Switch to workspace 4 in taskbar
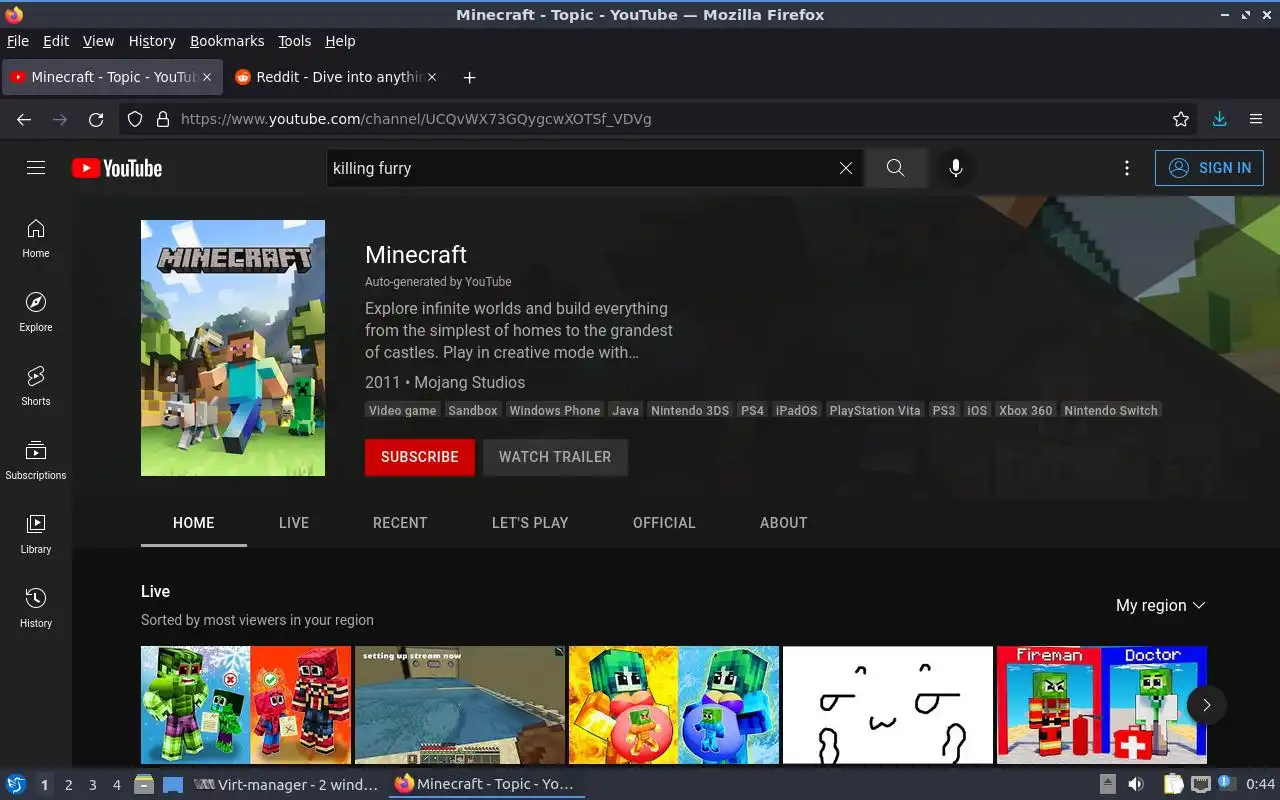 coord(116,785)
